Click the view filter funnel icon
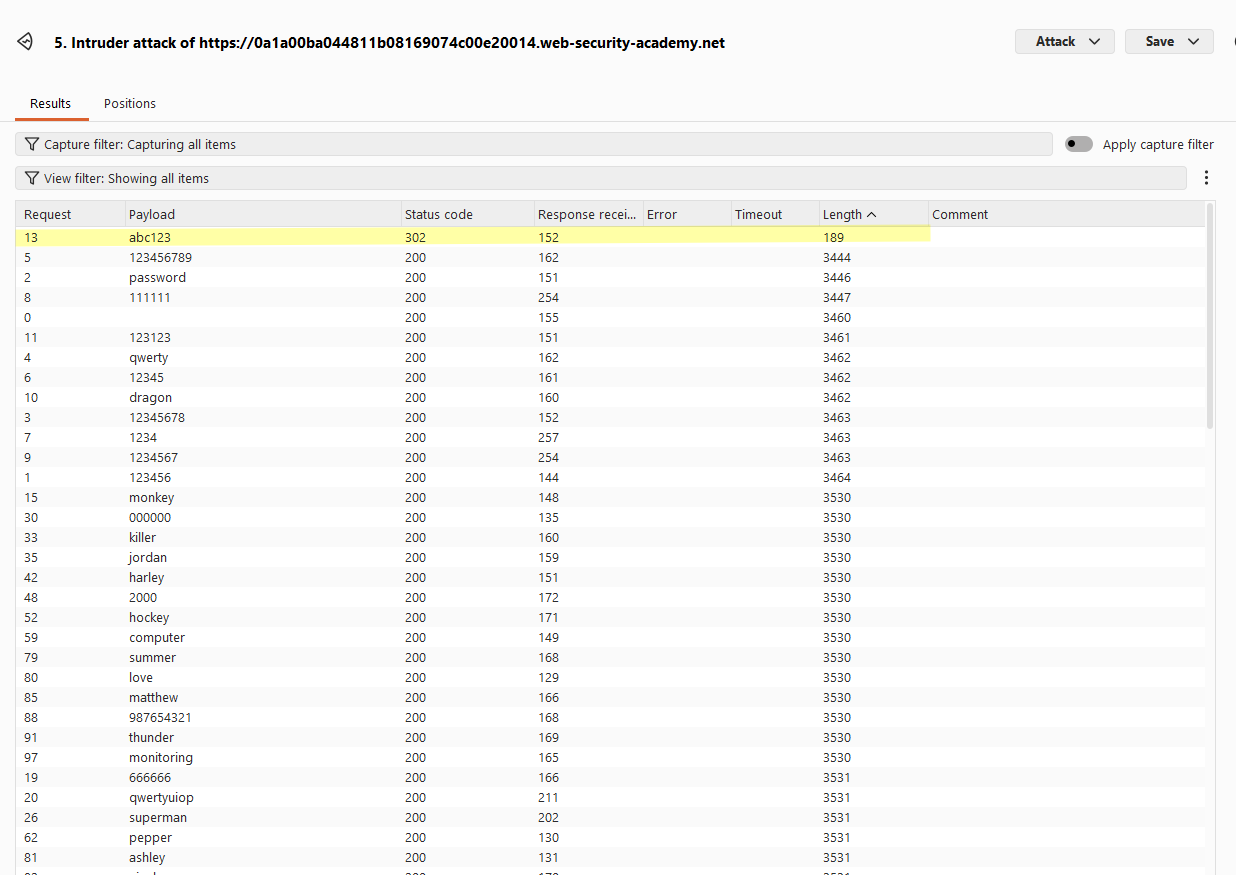 [32, 178]
